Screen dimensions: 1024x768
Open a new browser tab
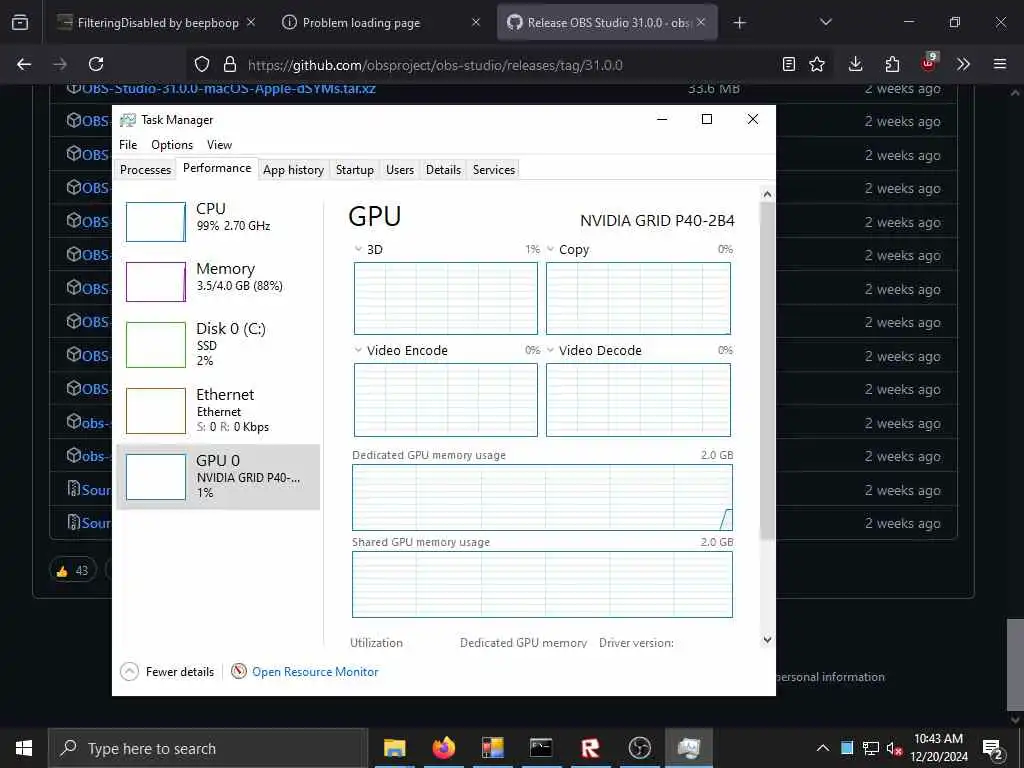(739, 23)
